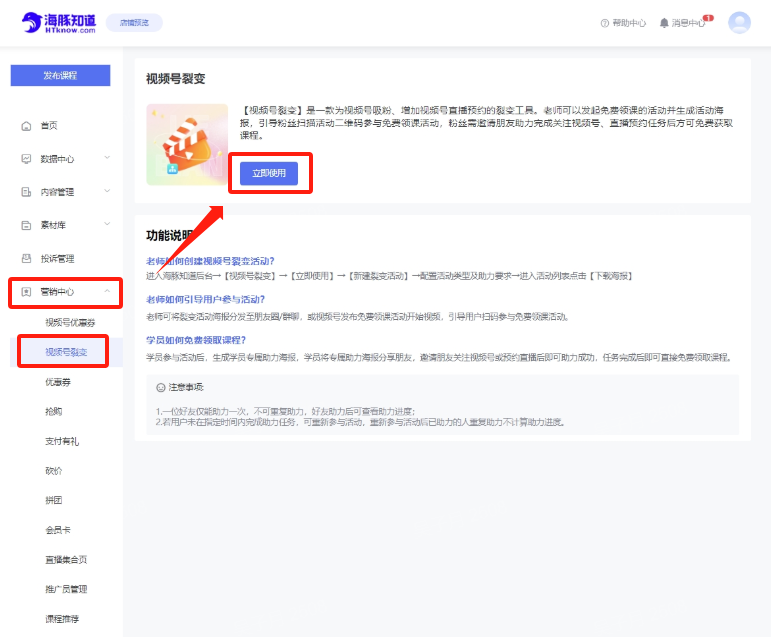This screenshot has width=771, height=637.
Task: Collapse the 营销中心 chevron
Action: [x=107, y=291]
